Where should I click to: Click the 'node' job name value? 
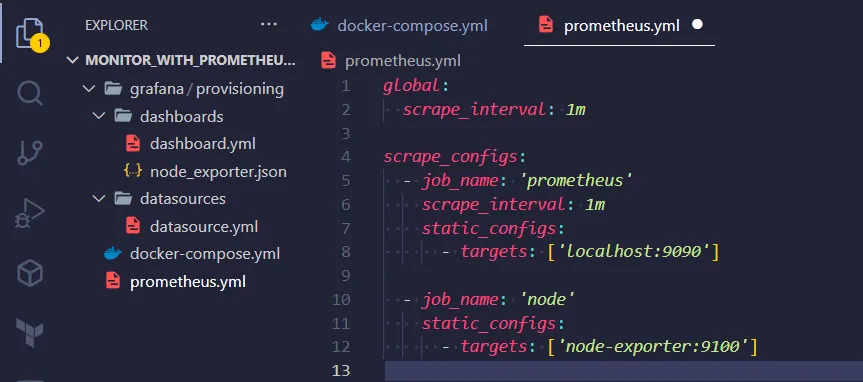click(x=547, y=299)
